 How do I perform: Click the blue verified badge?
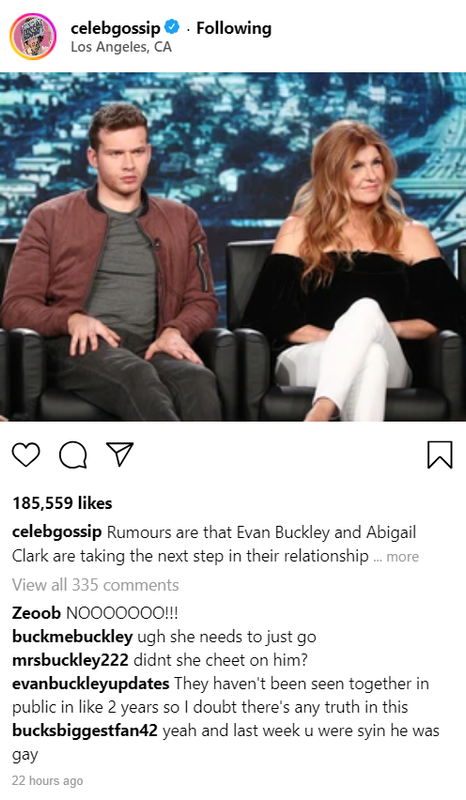[x=172, y=27]
